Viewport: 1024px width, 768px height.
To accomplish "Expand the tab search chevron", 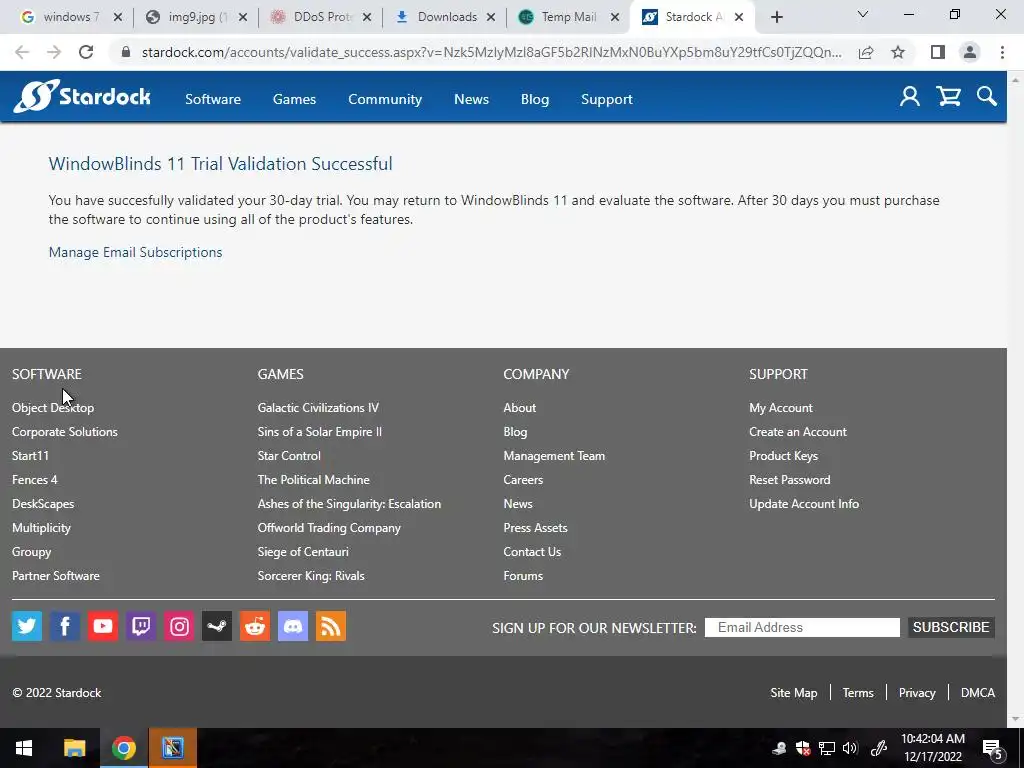I will point(863,14).
